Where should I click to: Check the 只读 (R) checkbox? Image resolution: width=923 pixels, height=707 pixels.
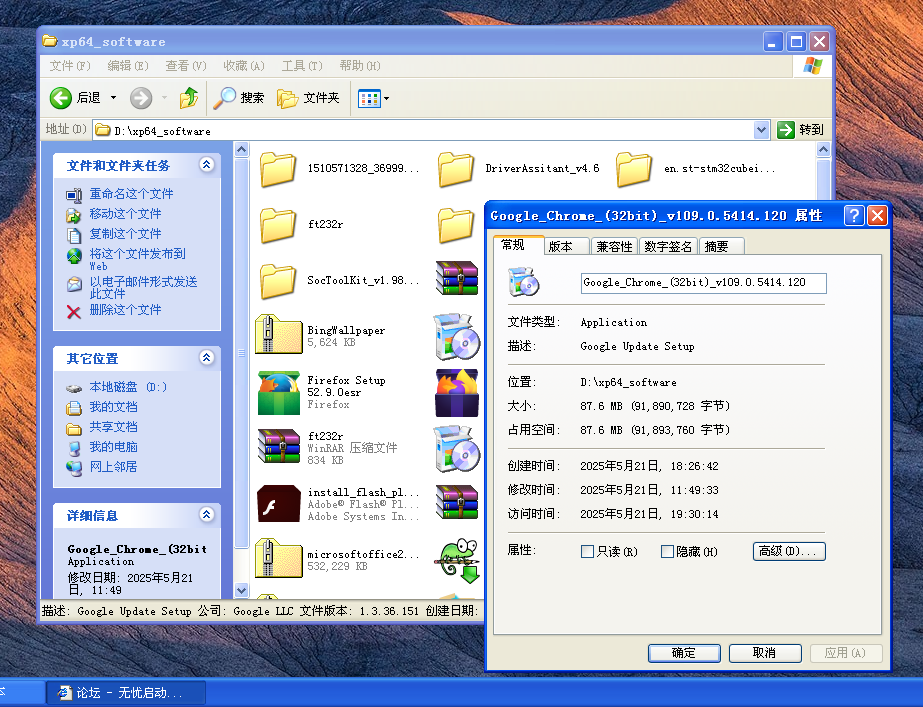(x=587, y=552)
